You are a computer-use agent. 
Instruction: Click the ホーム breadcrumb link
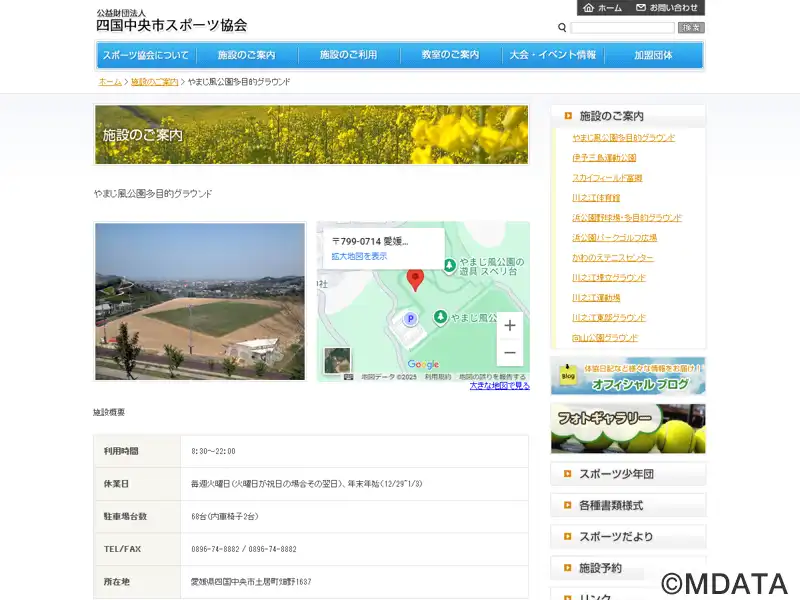[x=110, y=82]
